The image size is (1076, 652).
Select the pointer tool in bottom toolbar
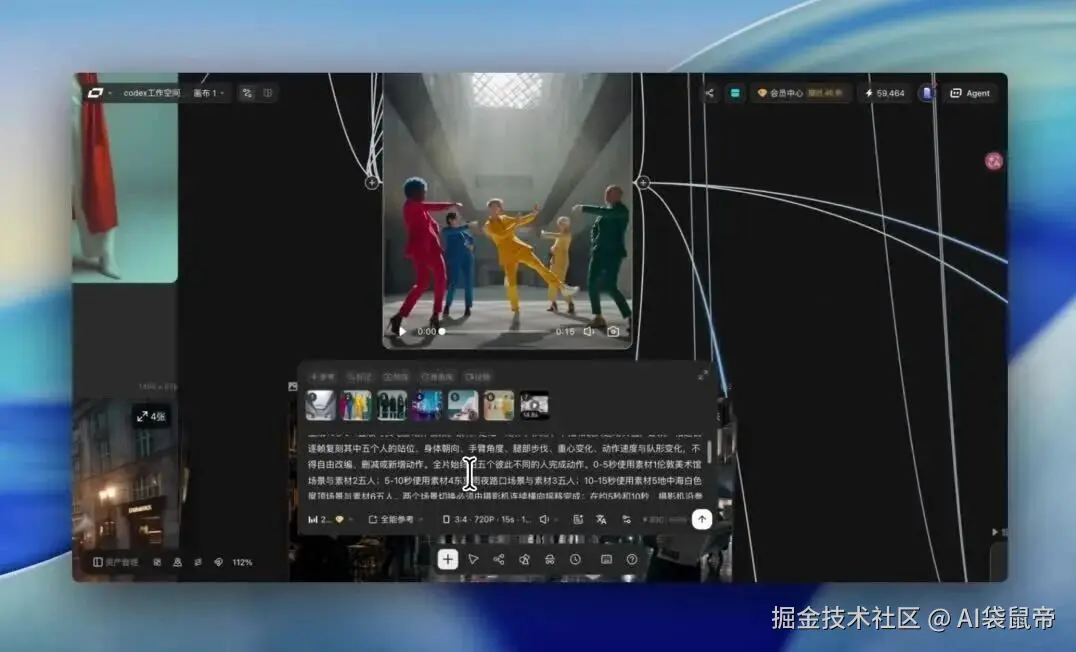pos(473,559)
